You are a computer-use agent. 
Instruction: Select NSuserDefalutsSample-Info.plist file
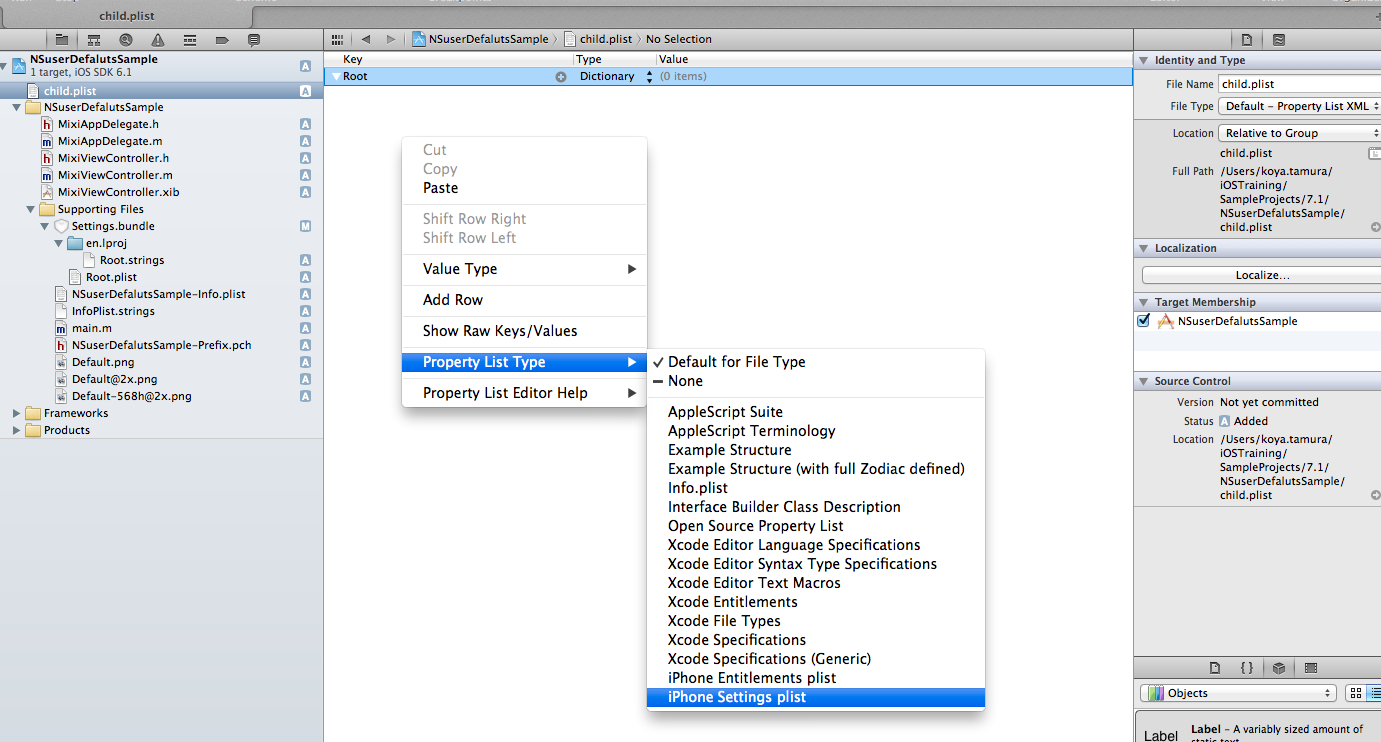(x=158, y=294)
